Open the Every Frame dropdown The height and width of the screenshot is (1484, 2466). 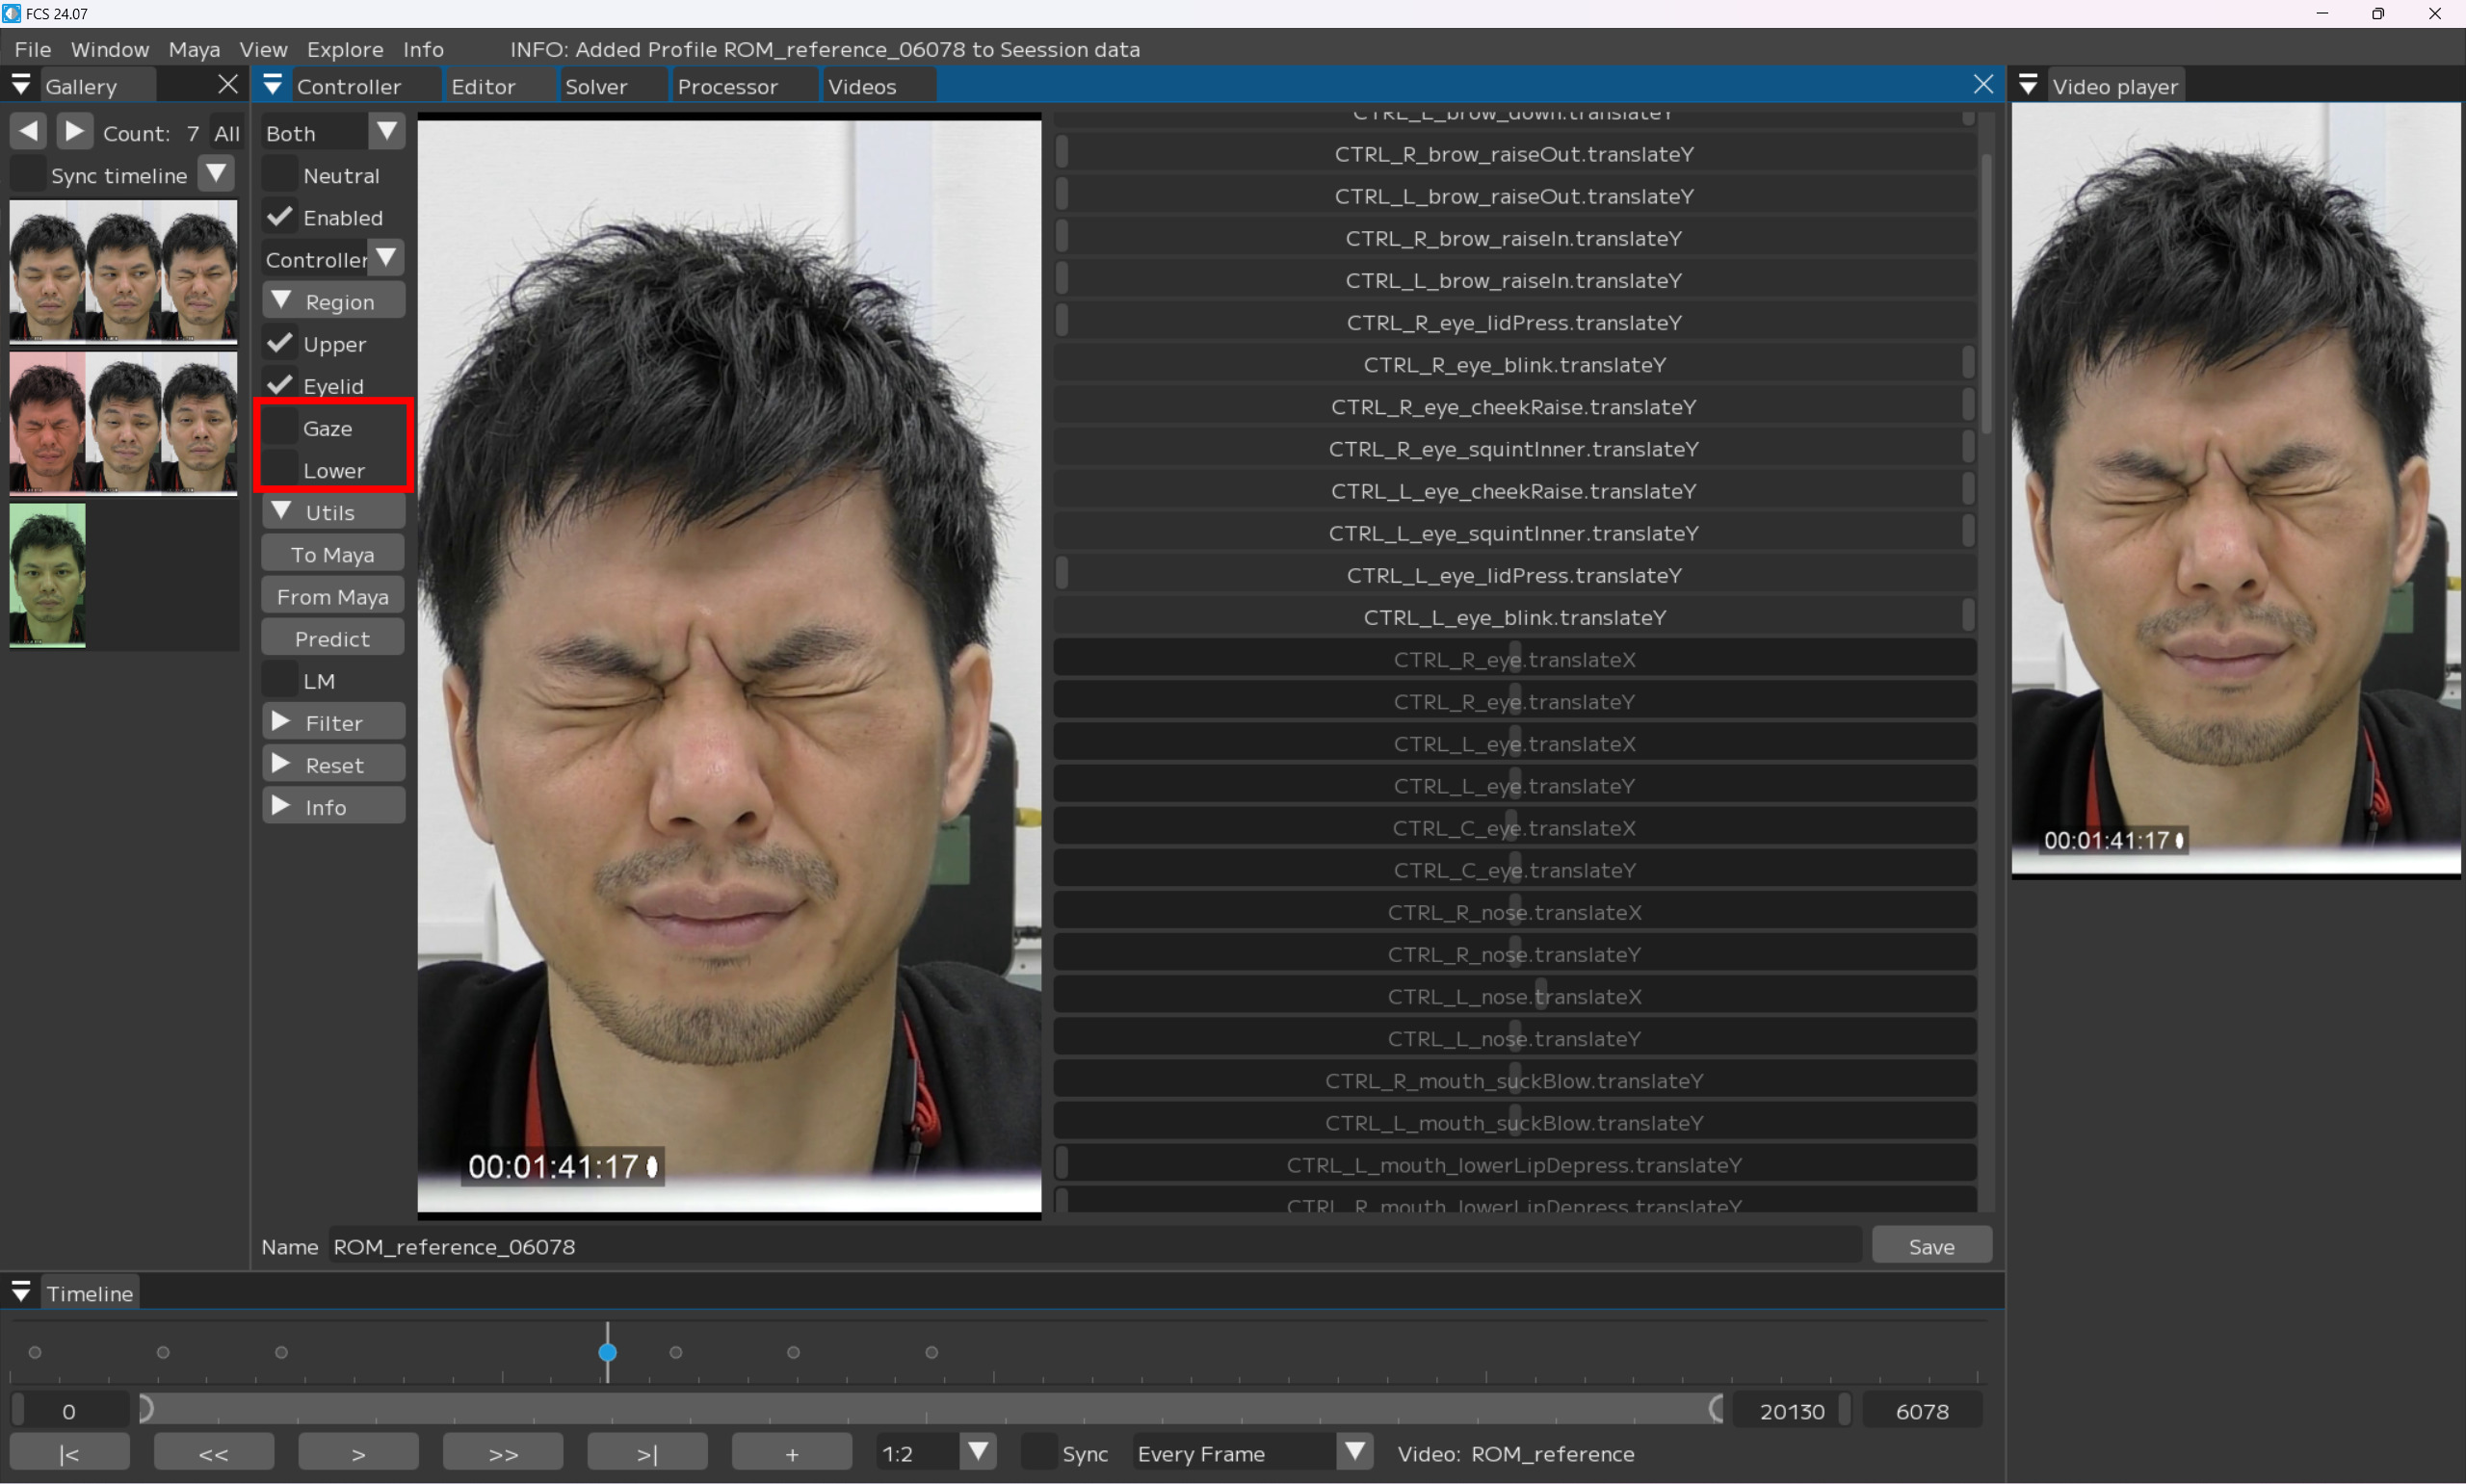(1250, 1453)
